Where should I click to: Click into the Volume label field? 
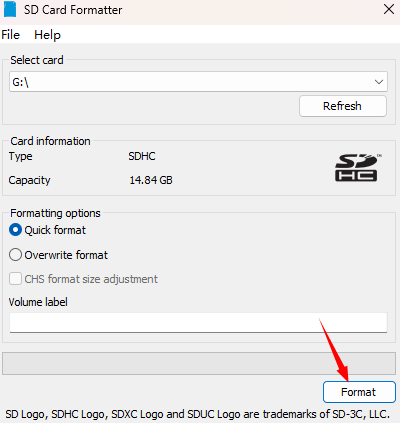[x=198, y=322]
